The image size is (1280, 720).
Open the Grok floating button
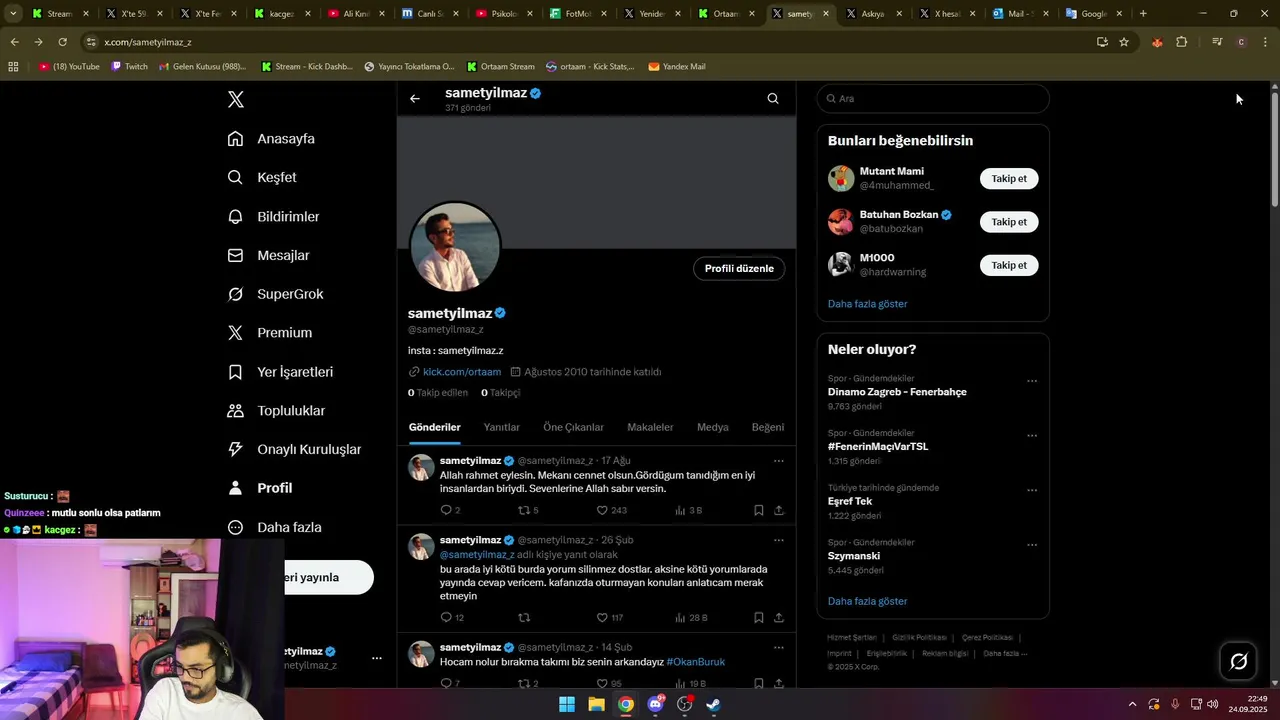[x=1239, y=661]
